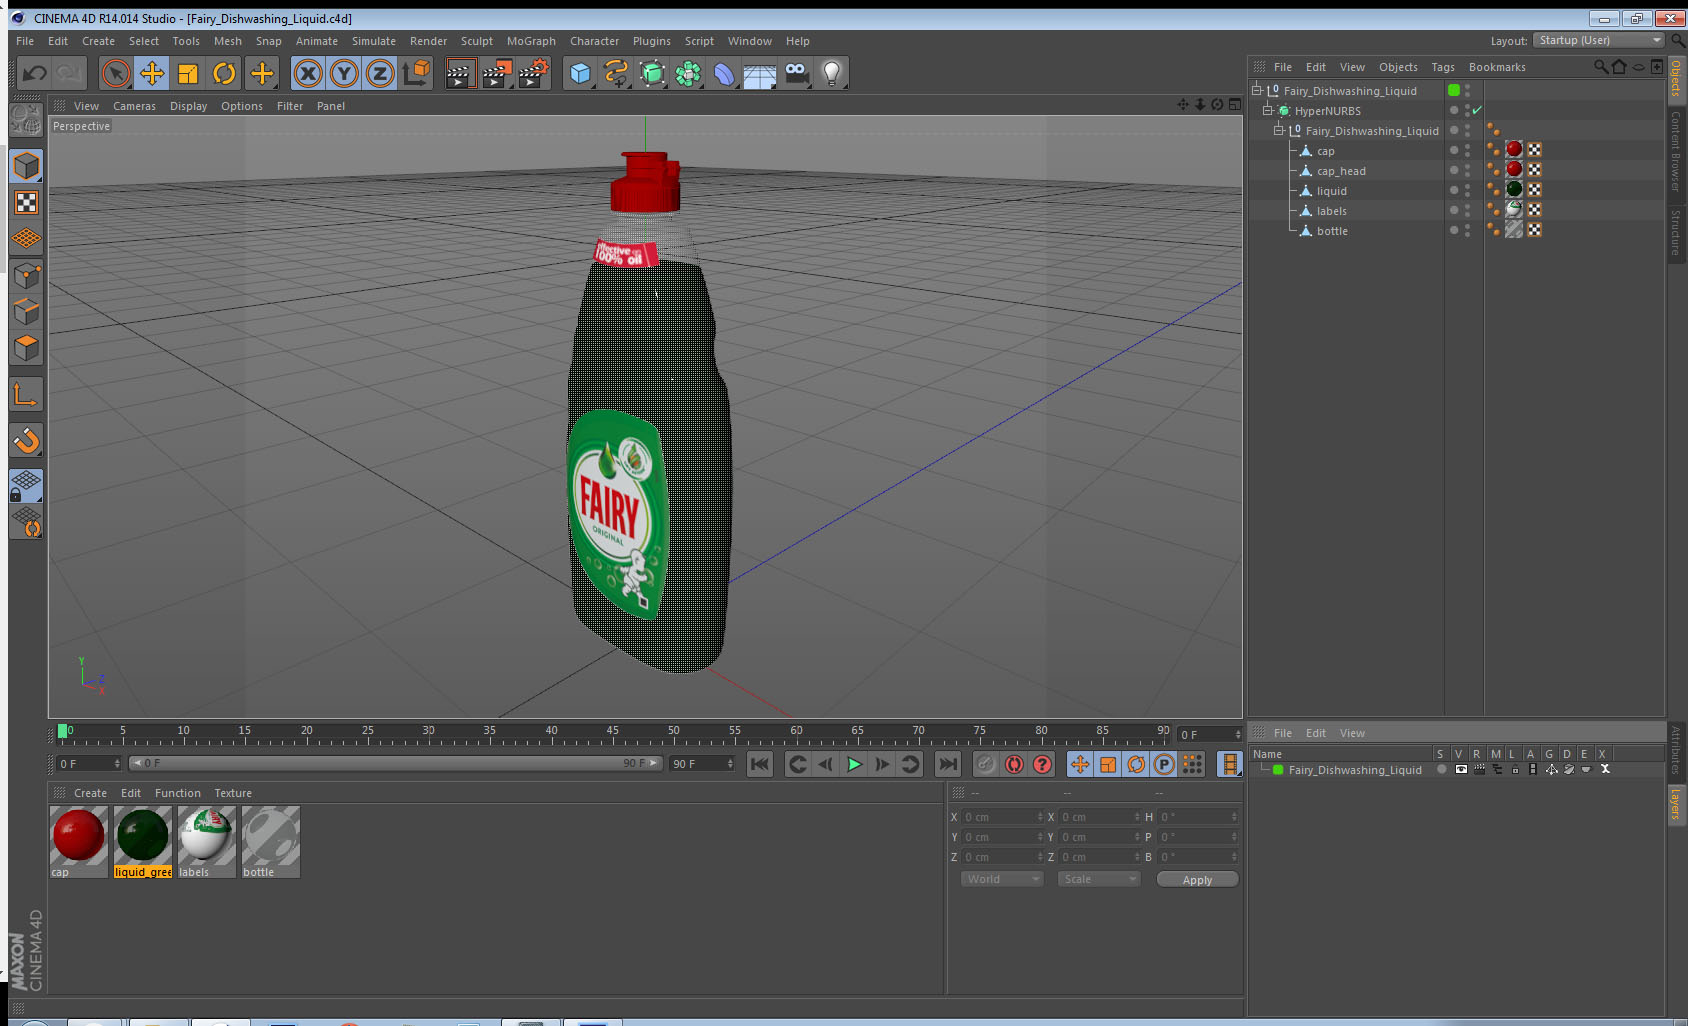
Task: Go to start of animation
Action: pos(760,764)
